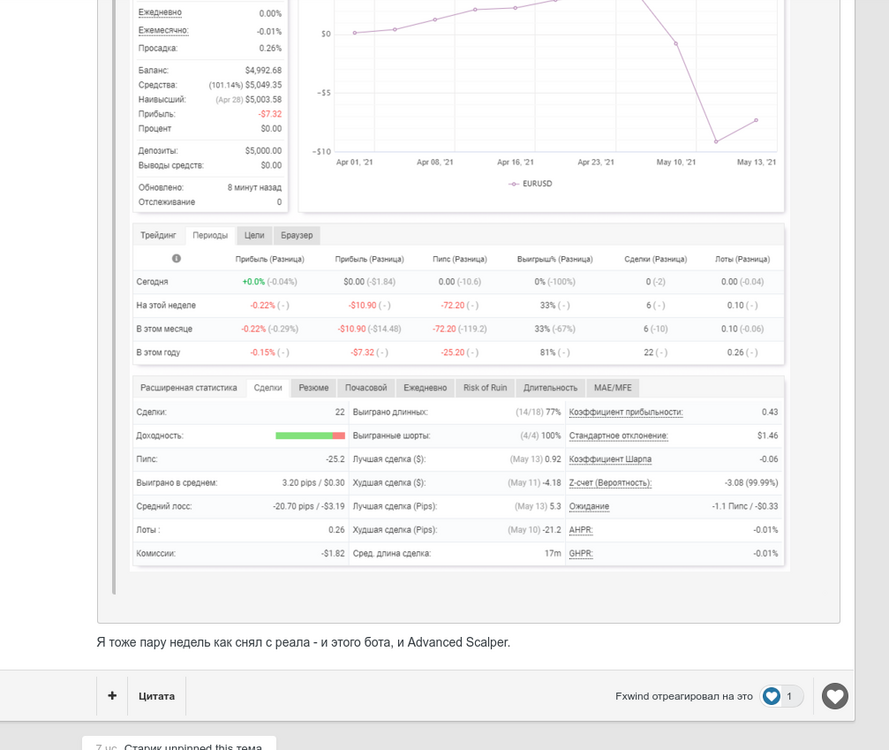Click the В этом году row label
This screenshot has width=889, height=750.
(x=158, y=353)
